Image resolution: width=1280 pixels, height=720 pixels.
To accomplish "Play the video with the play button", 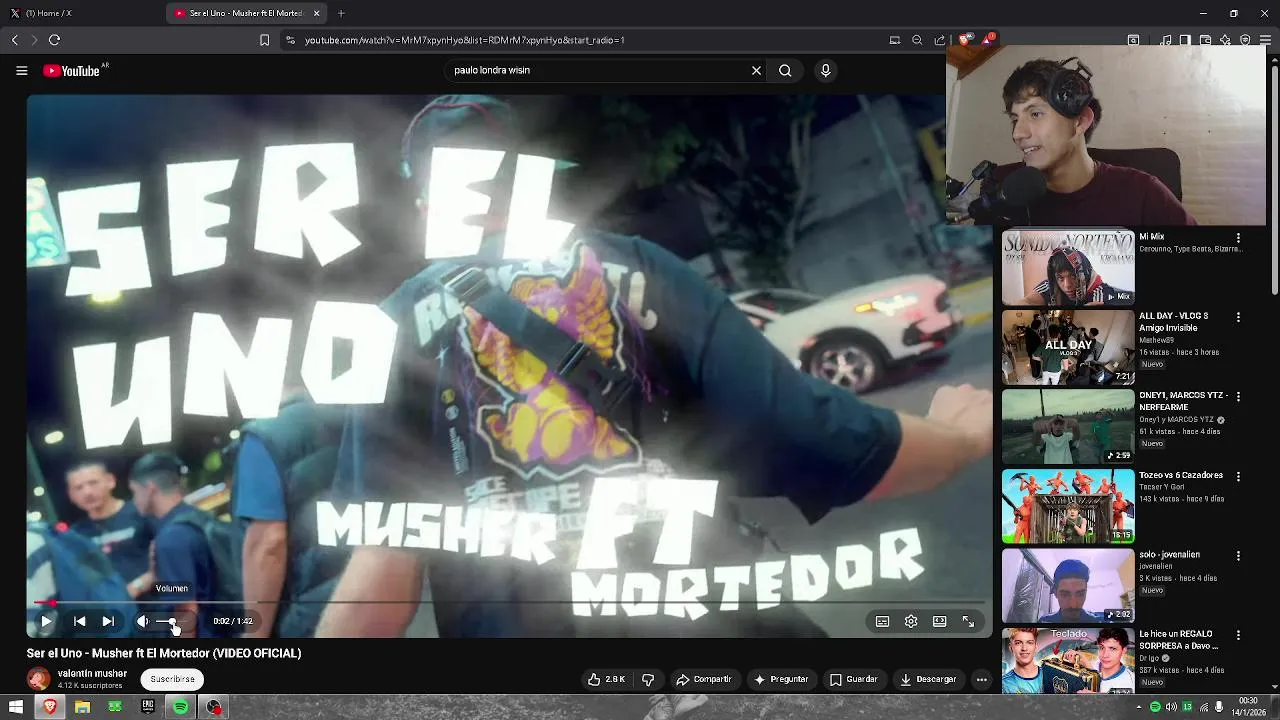I will (46, 621).
